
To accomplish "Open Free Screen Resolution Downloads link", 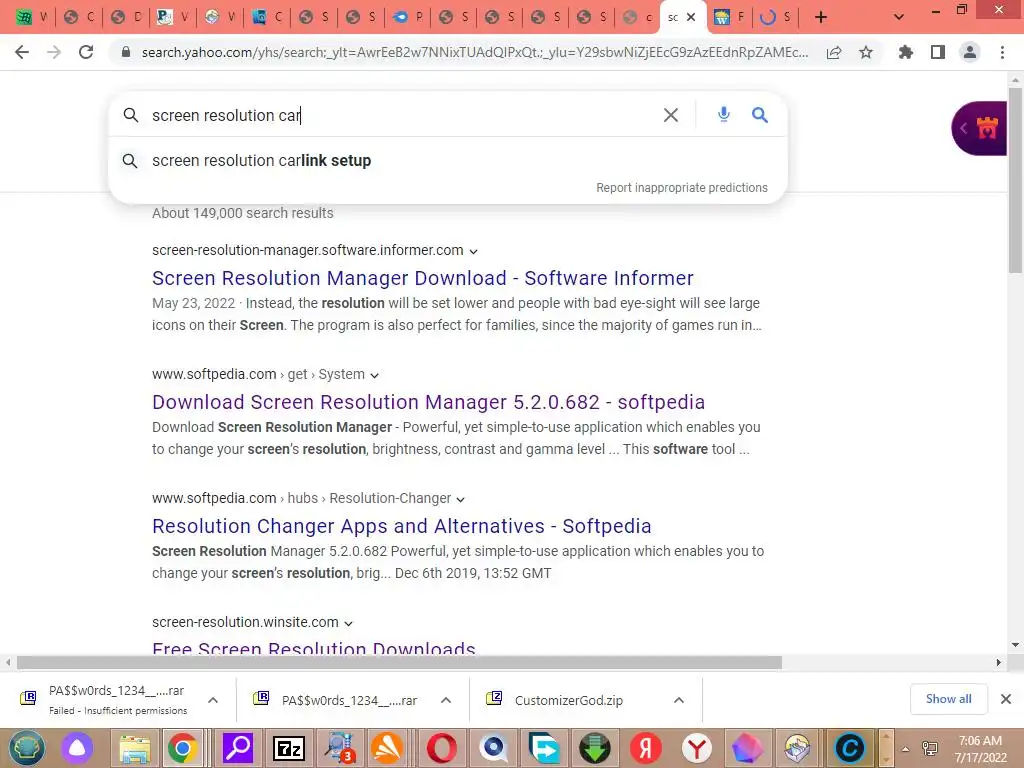I will [313, 647].
